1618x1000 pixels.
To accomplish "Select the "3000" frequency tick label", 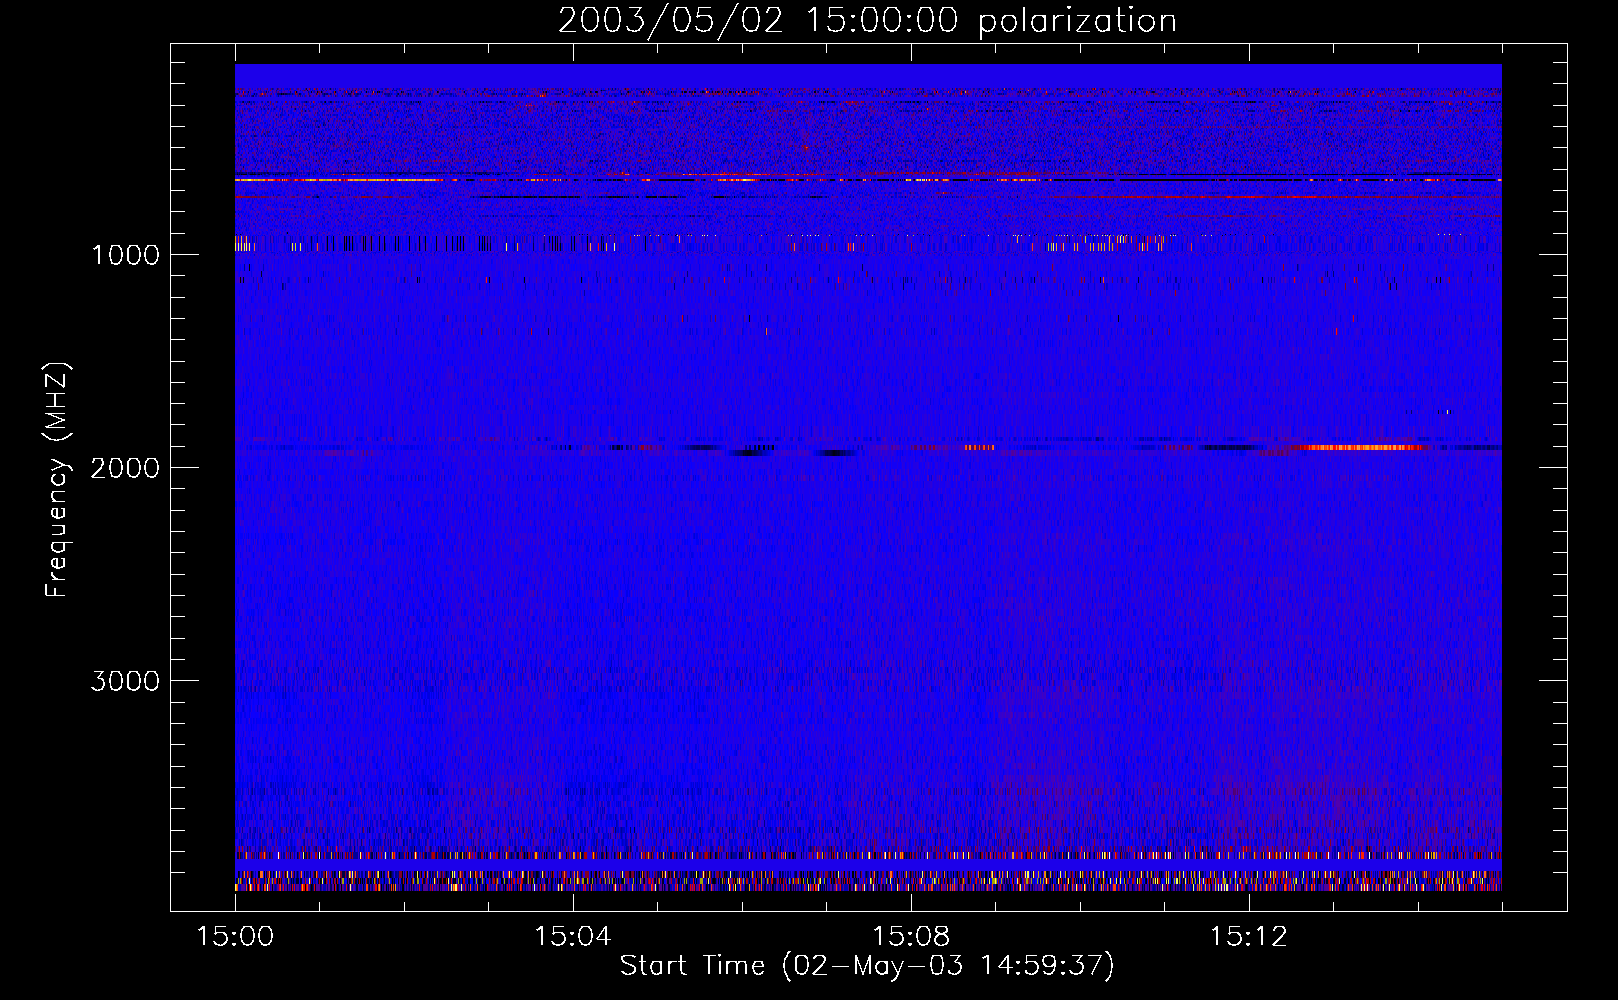I will 125,681.
